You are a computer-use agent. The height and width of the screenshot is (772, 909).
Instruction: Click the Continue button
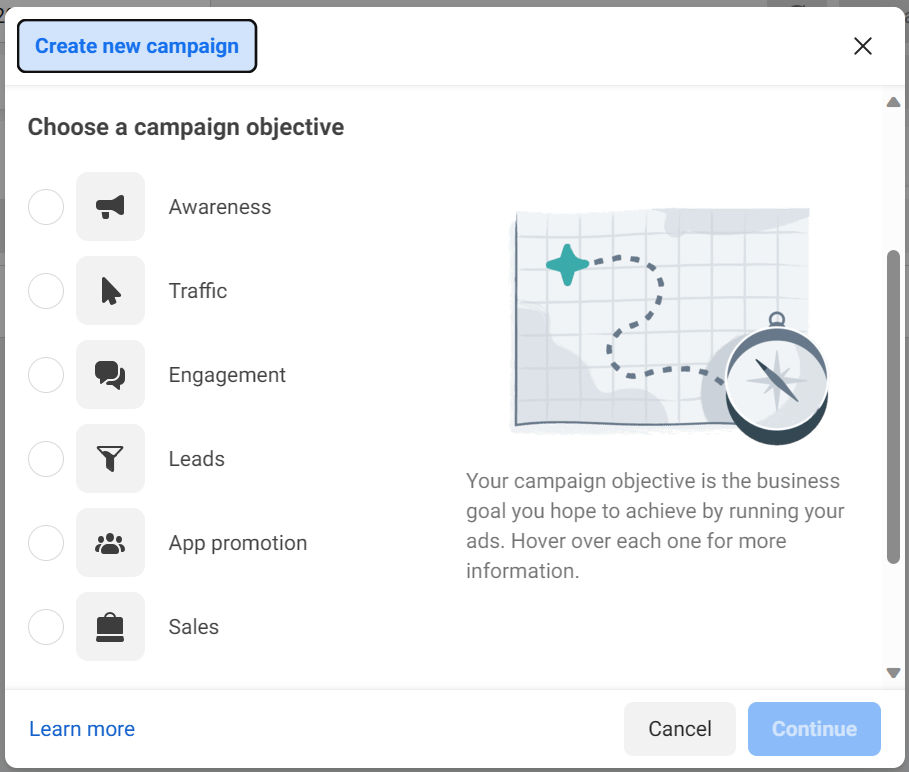[x=814, y=729]
